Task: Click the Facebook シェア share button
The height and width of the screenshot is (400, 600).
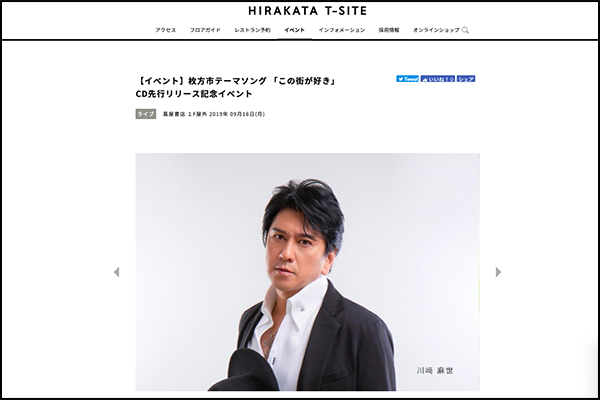Action: point(466,79)
